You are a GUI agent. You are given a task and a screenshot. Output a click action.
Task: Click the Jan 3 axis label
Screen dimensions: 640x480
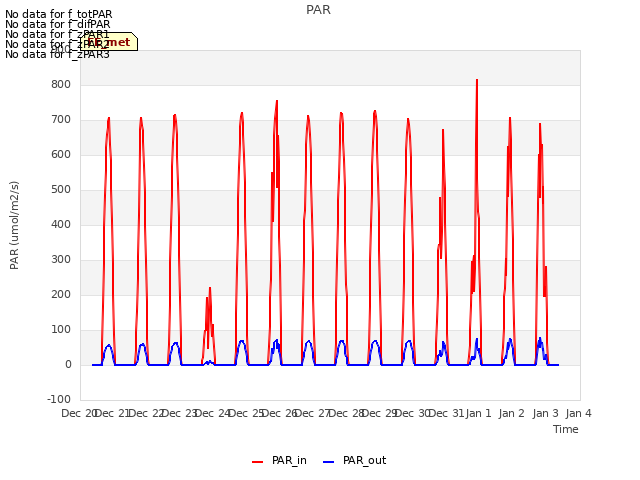[545, 413]
